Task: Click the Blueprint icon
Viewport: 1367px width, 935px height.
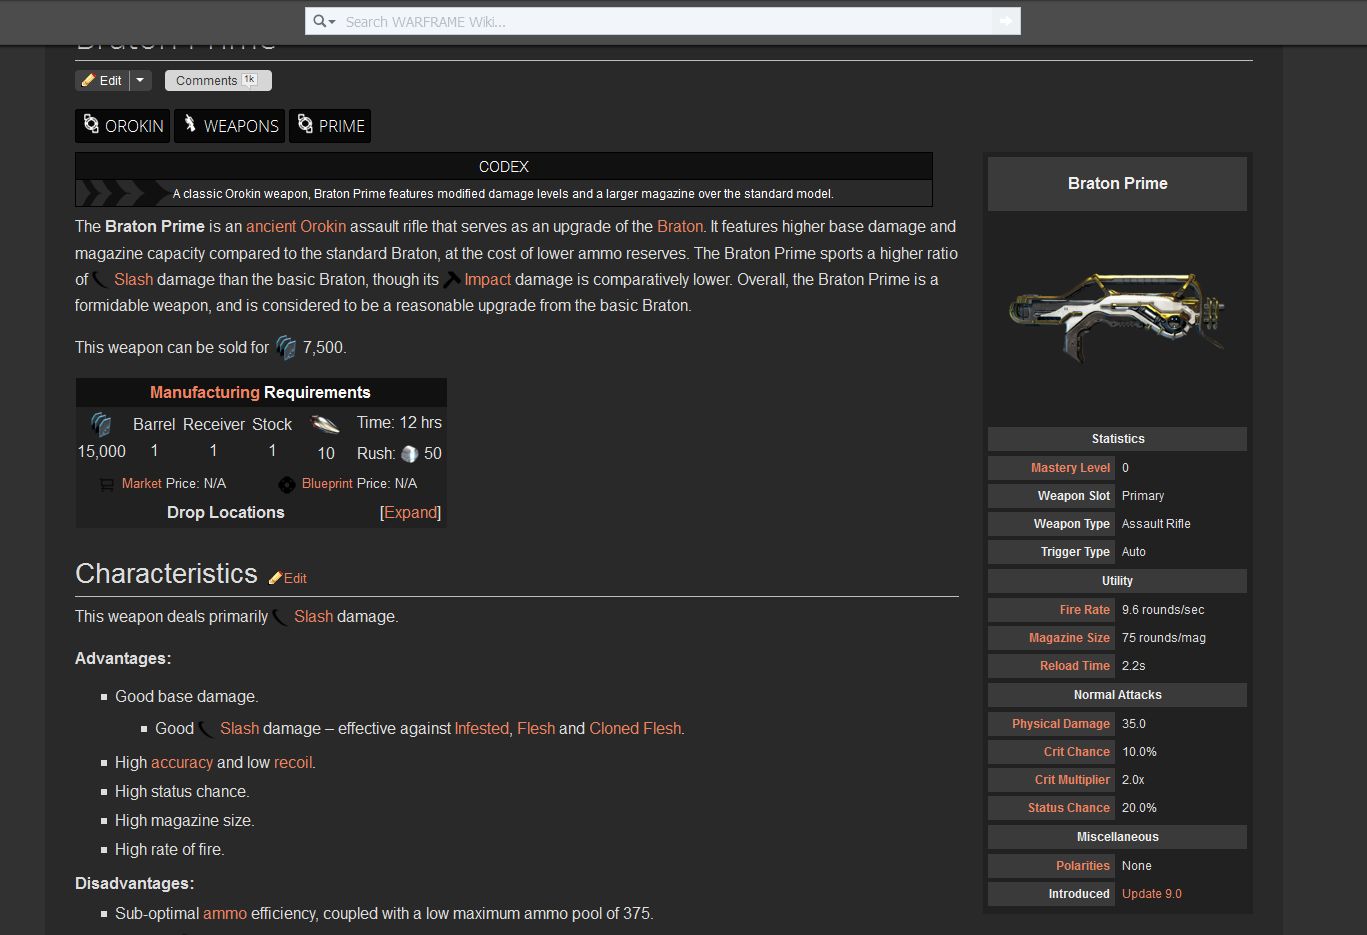Action: click(287, 484)
